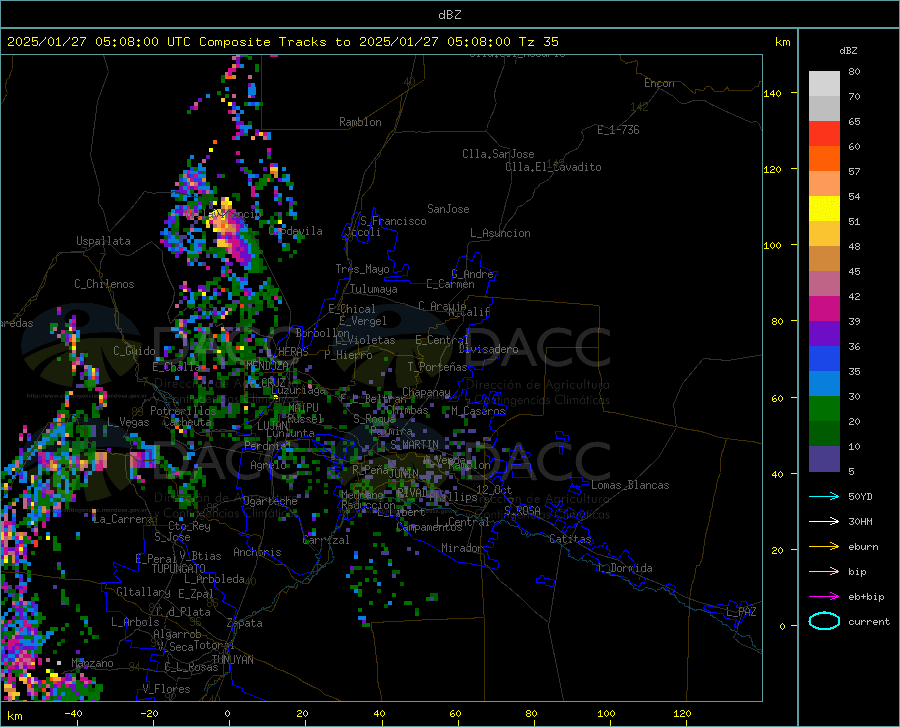
Task: Click the Zapata label
Action: click(245, 623)
